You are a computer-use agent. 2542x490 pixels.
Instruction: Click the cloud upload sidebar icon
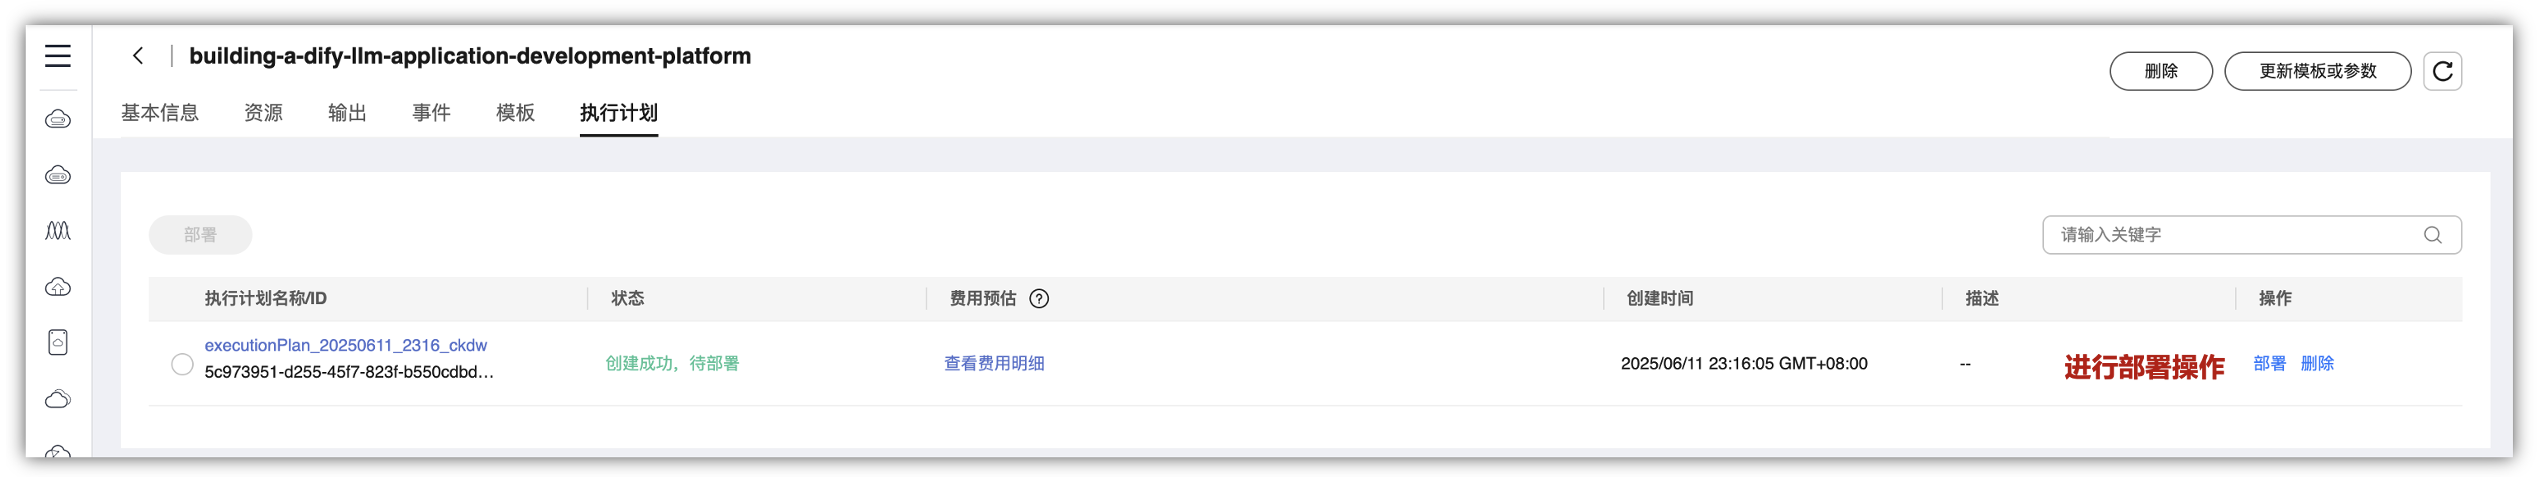(x=58, y=288)
